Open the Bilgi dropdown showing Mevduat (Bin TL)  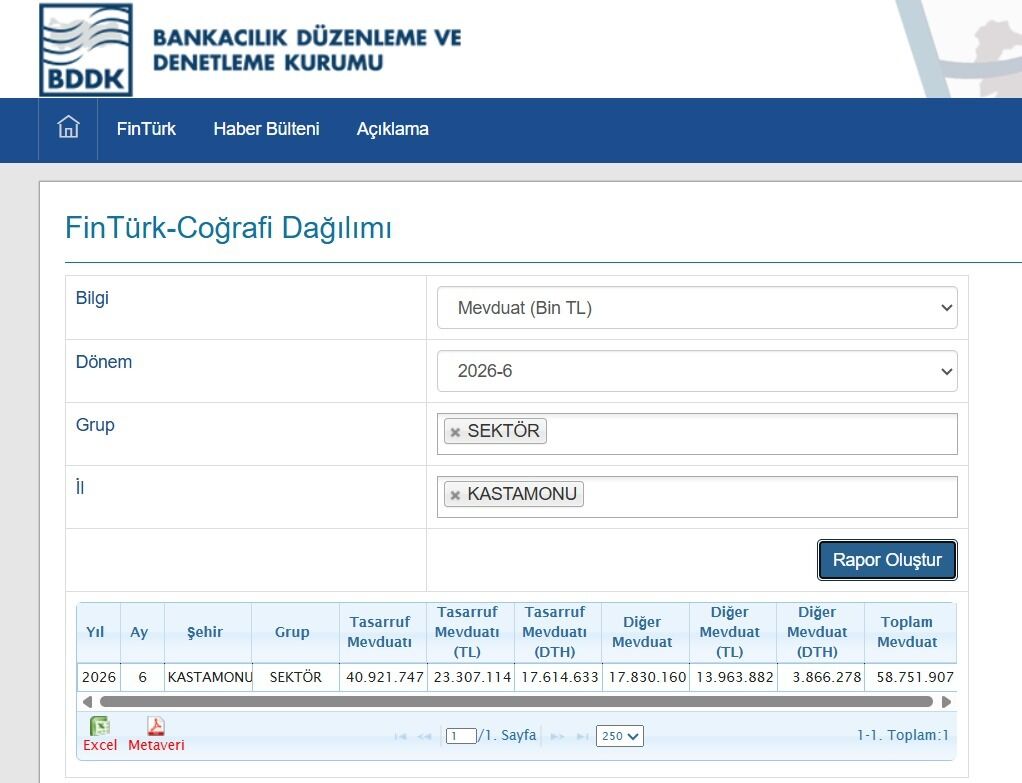(x=697, y=308)
